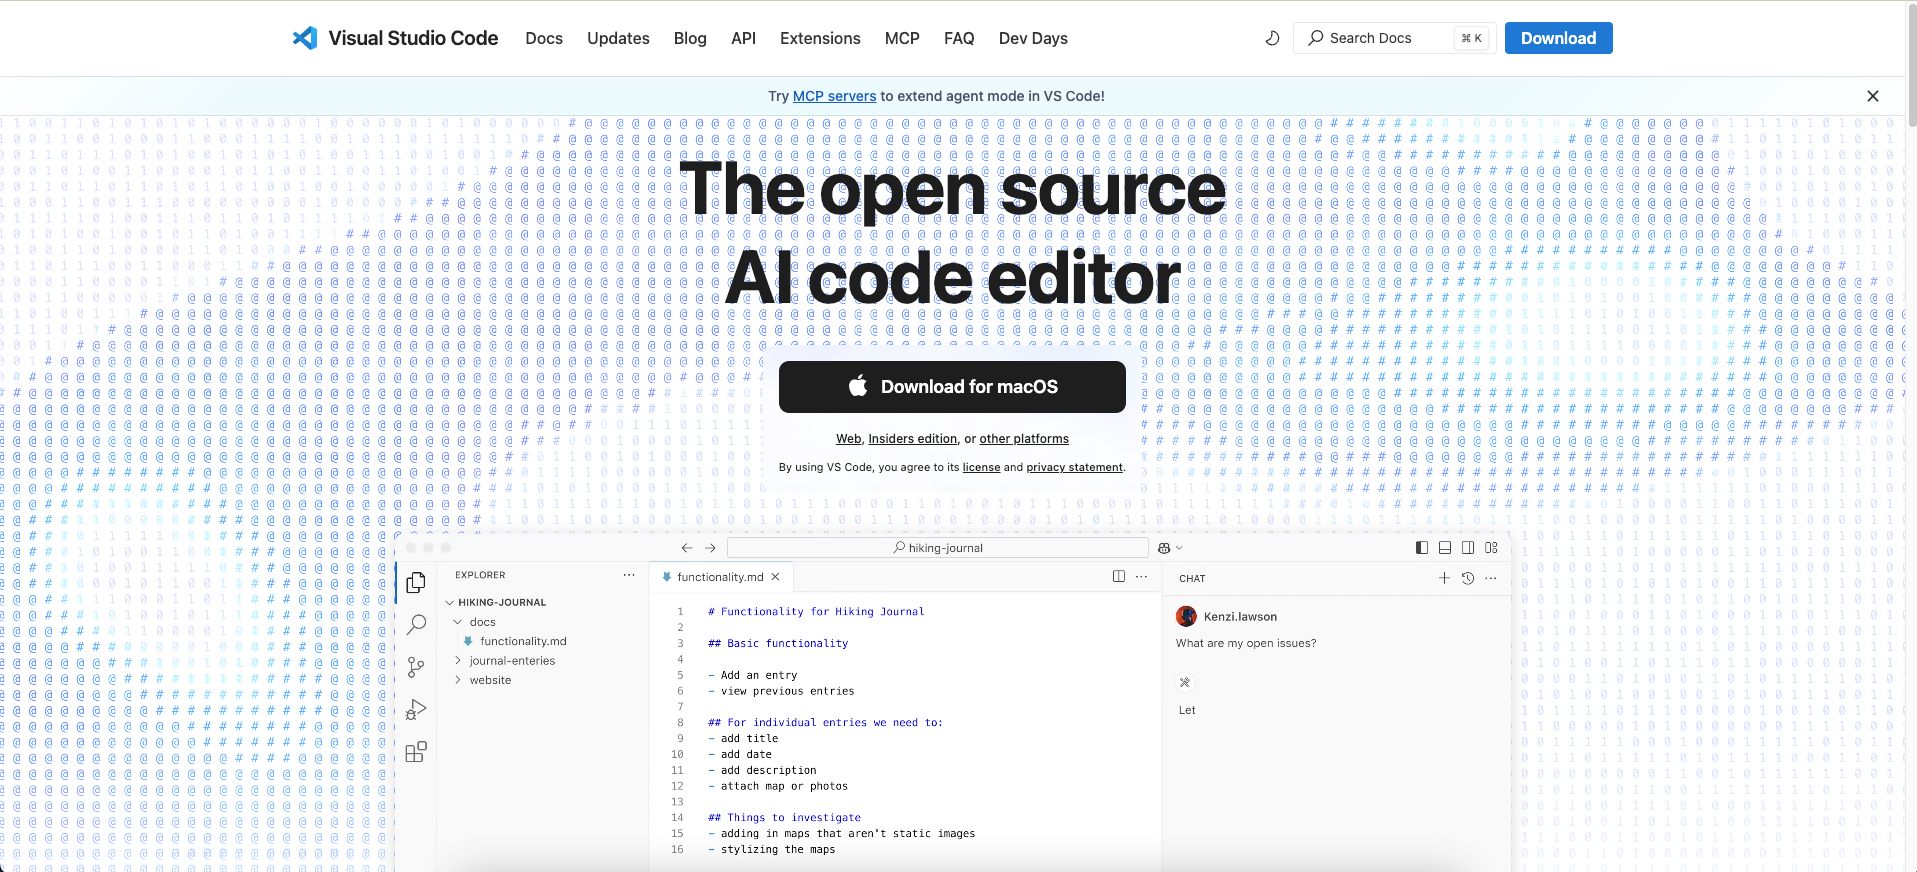Dismiss the MCP servers announcement banner

pyautogui.click(x=1873, y=96)
